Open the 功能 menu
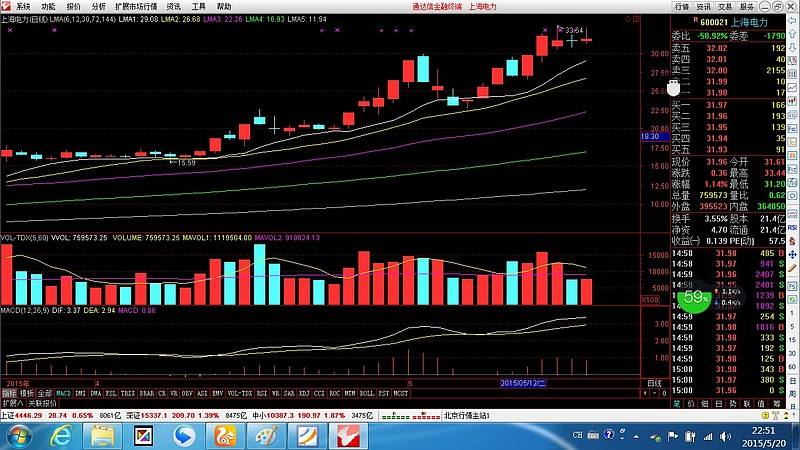800x450 pixels. [x=48, y=7]
